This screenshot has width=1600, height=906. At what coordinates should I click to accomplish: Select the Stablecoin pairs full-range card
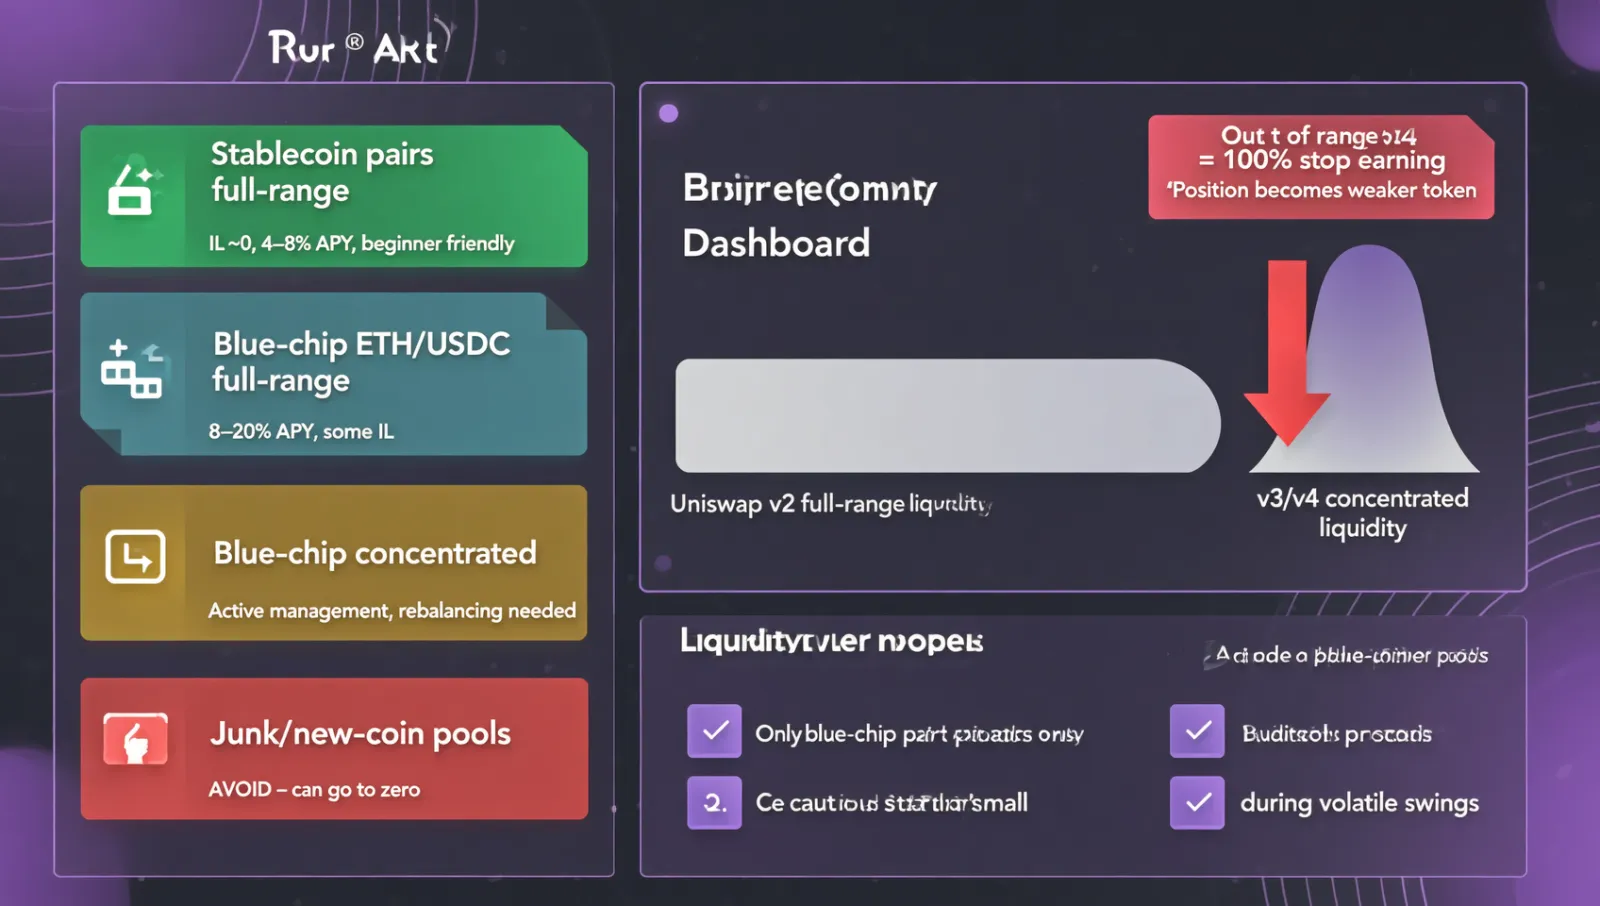click(334, 196)
